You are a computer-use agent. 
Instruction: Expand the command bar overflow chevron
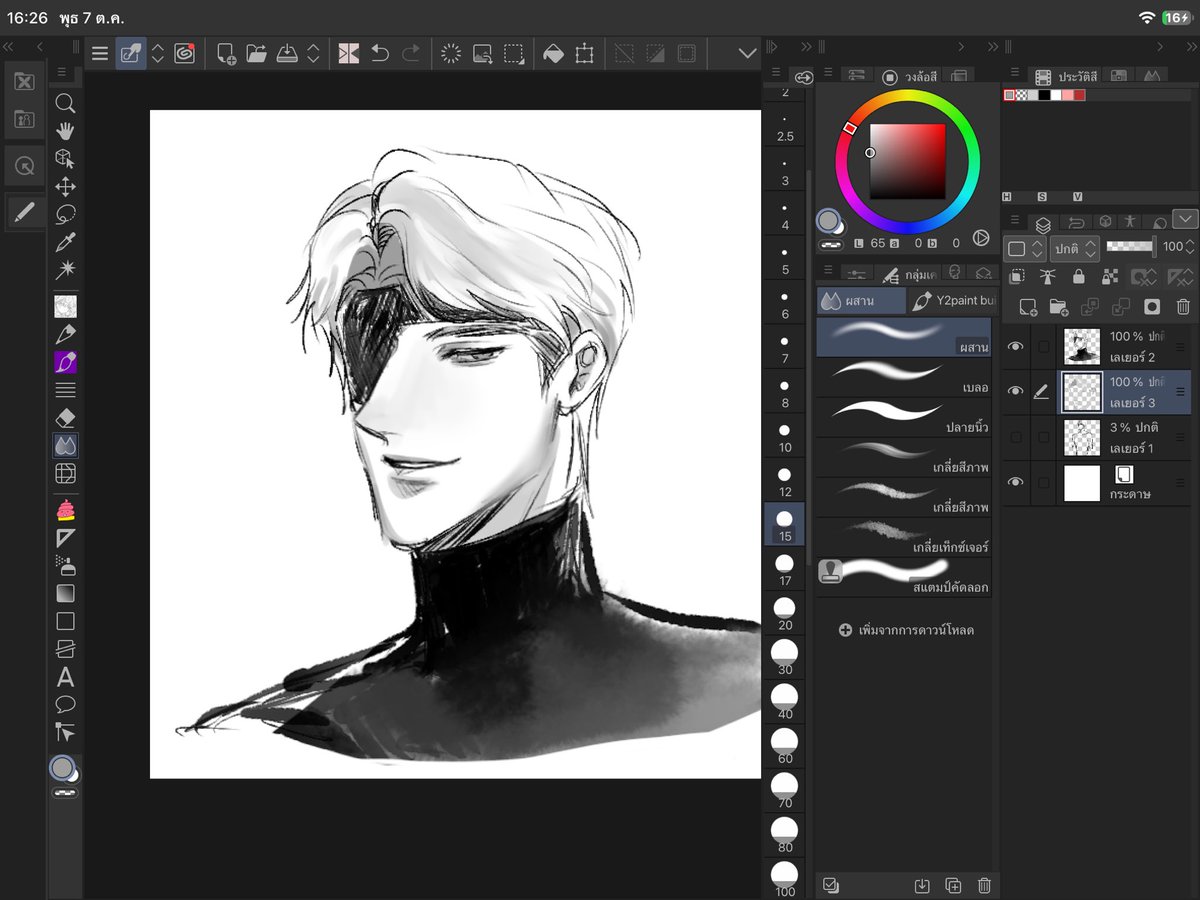tap(748, 54)
